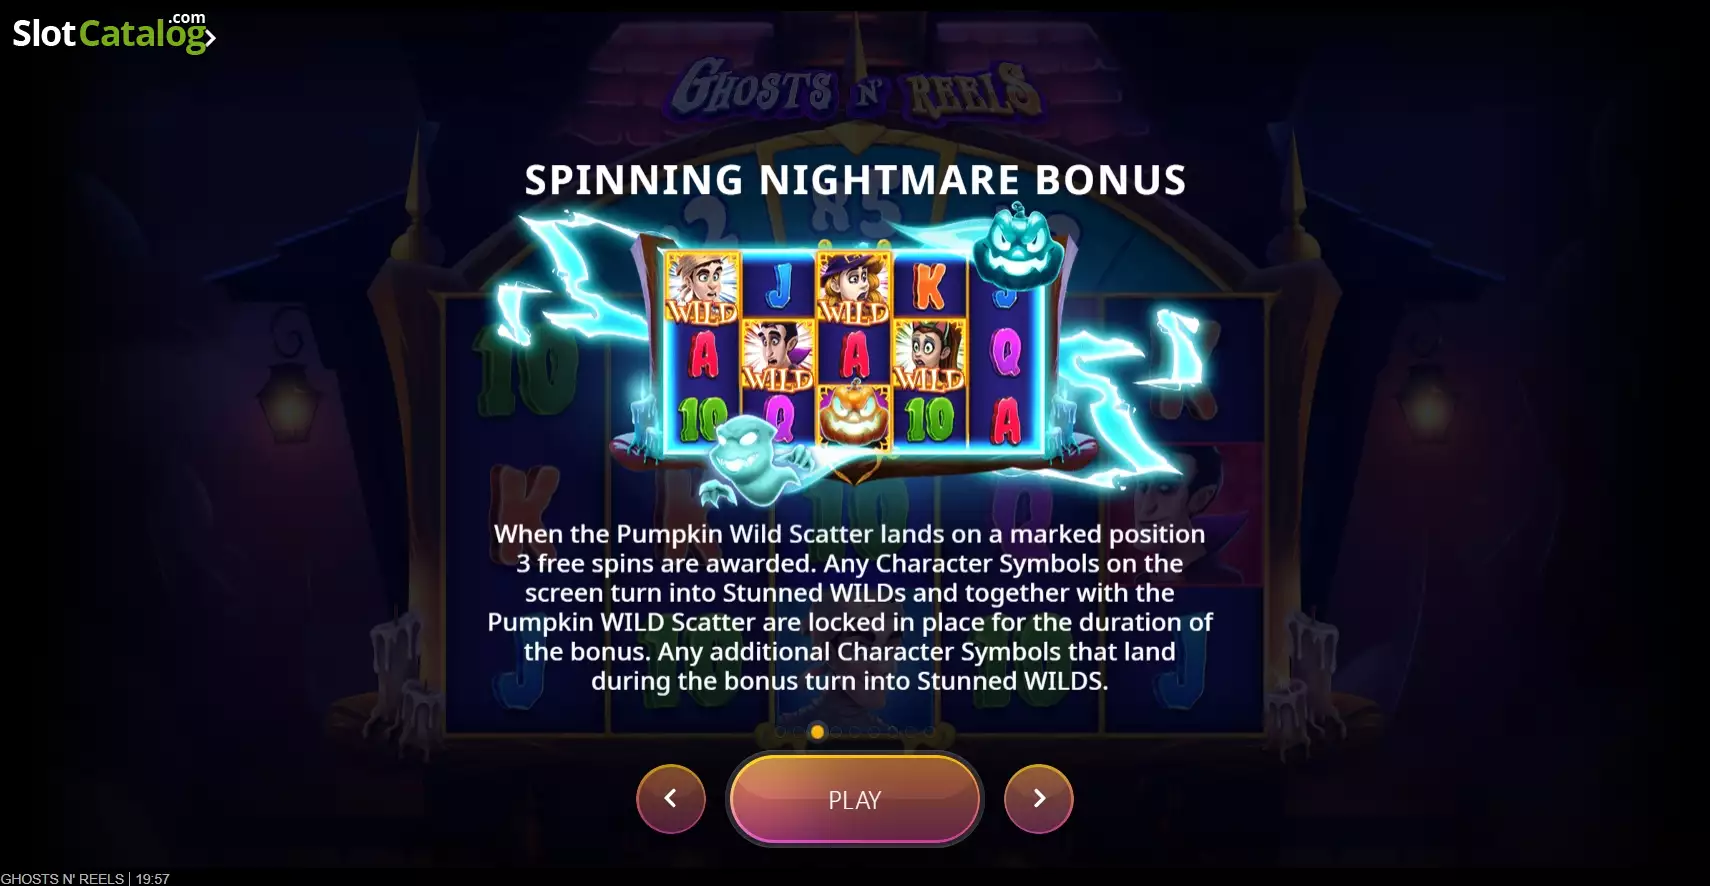Jump to the fourth slide pagination dot
The width and height of the screenshot is (1710, 886).
coord(836,731)
